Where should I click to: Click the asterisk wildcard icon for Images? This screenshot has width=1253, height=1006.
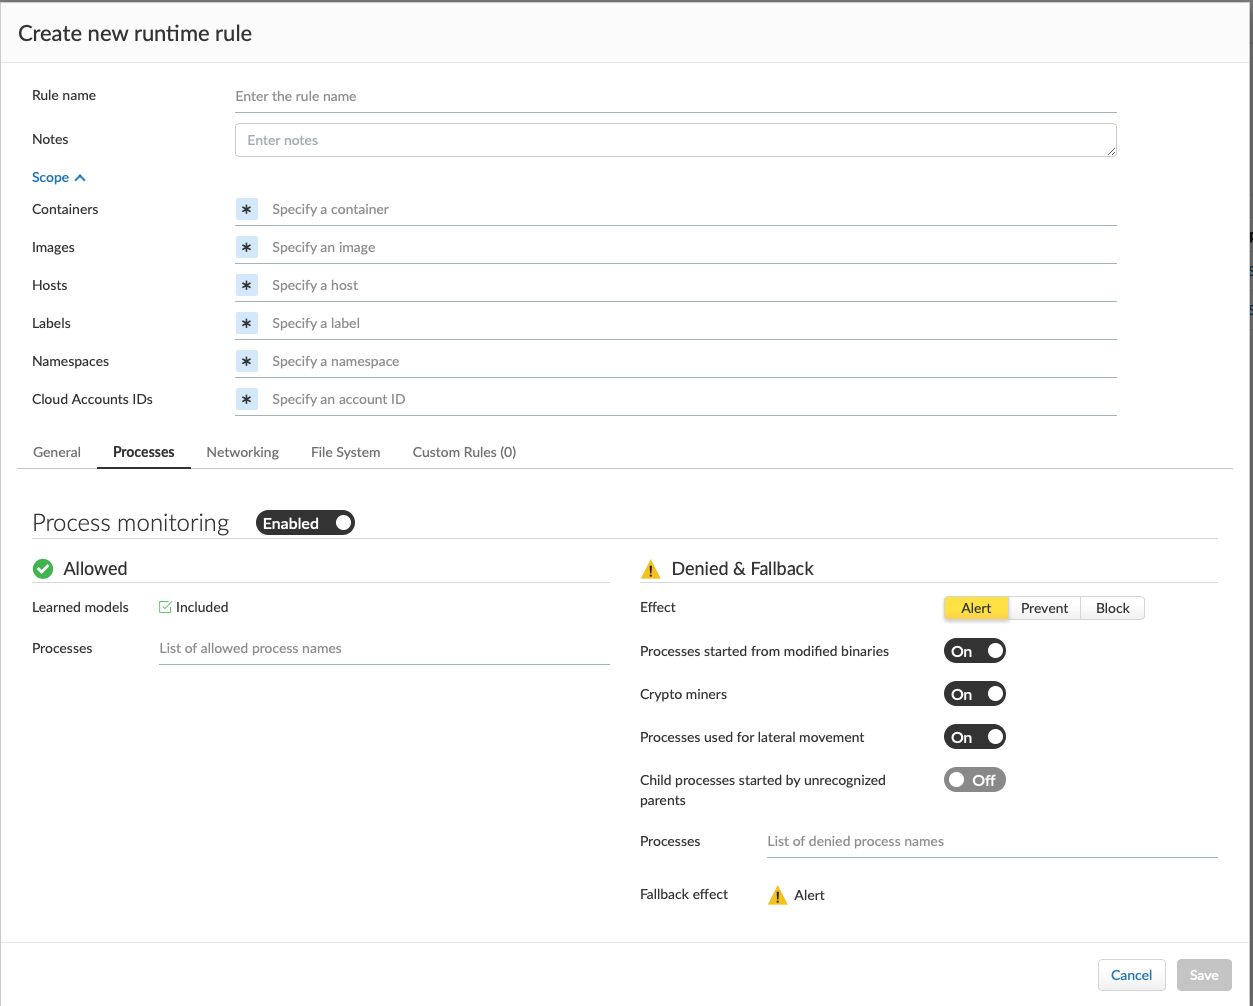[x=247, y=247]
